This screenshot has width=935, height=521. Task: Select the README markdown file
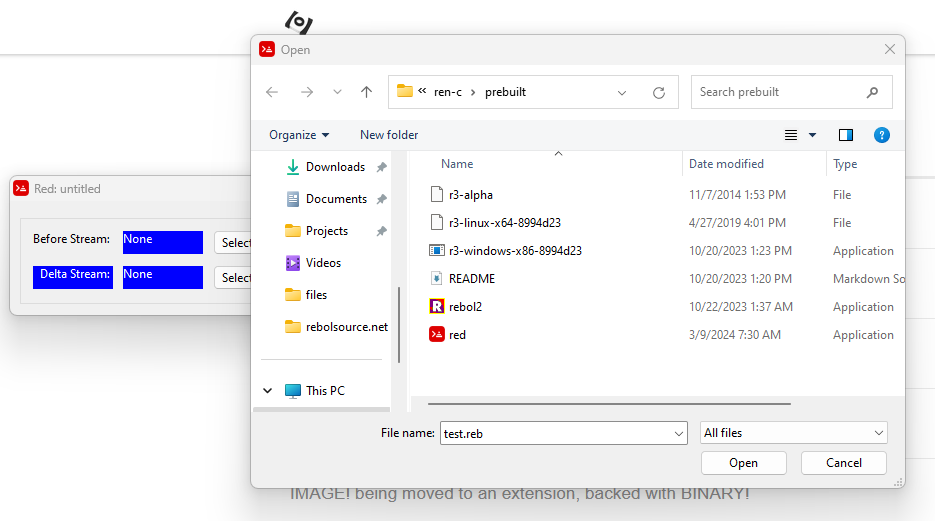[x=471, y=279]
